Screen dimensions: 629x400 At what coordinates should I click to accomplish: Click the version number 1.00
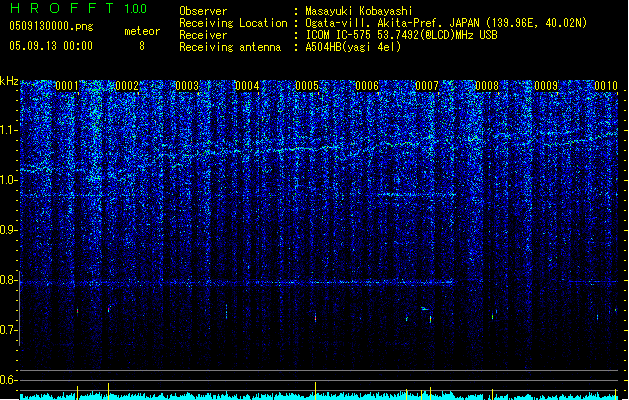(x=136, y=9)
